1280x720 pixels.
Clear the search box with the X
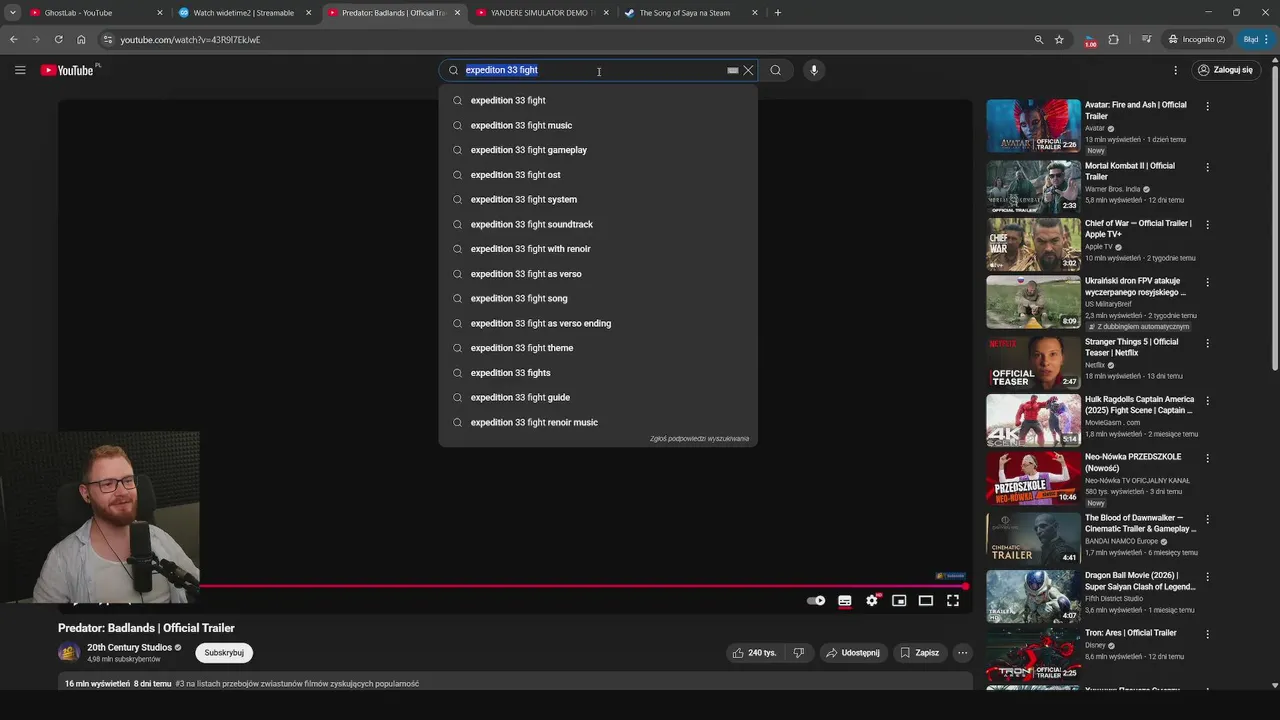748,70
